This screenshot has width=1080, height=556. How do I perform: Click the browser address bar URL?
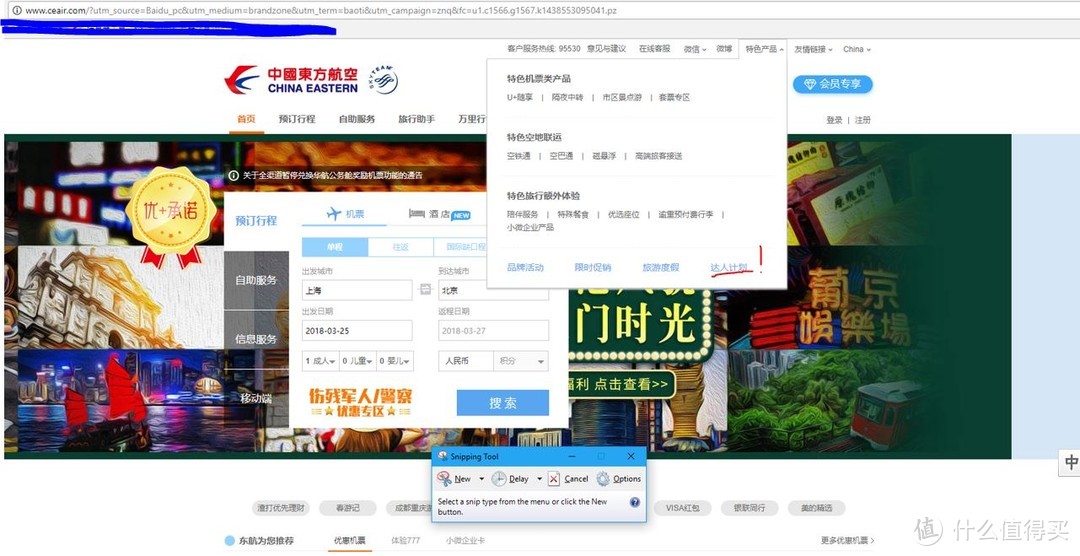(x=321, y=11)
